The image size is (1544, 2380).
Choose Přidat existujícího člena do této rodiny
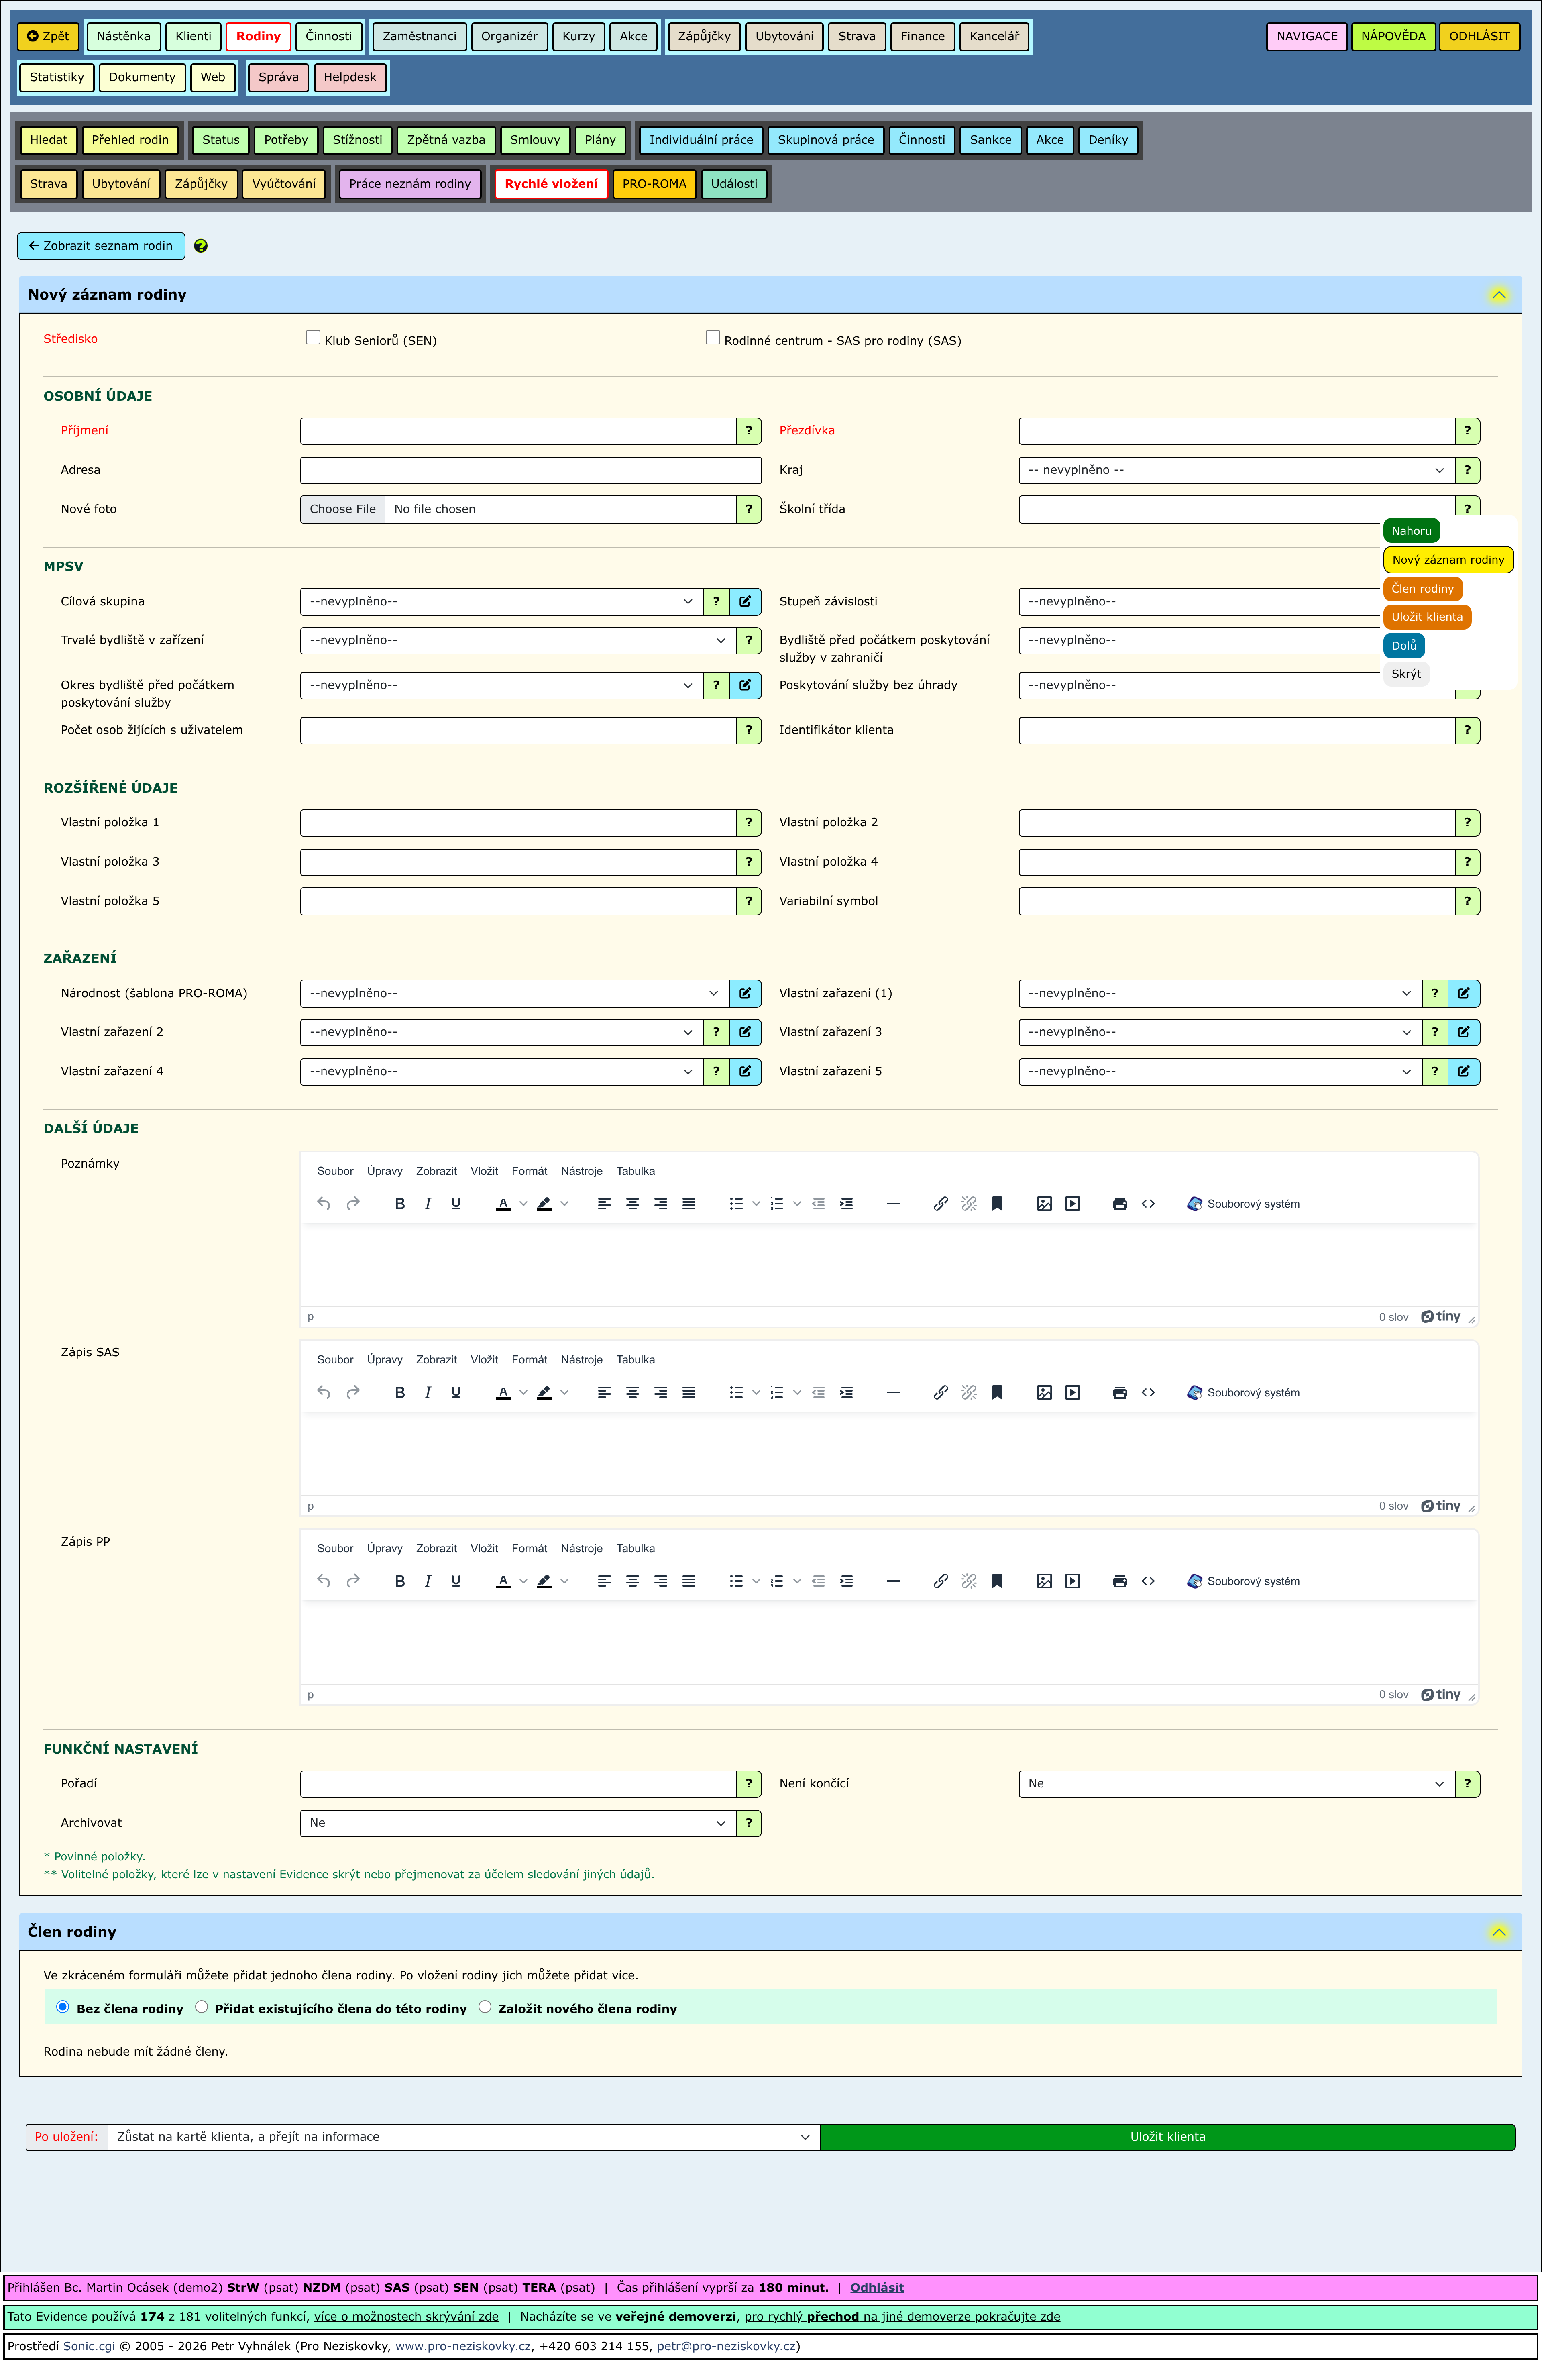[202, 2007]
